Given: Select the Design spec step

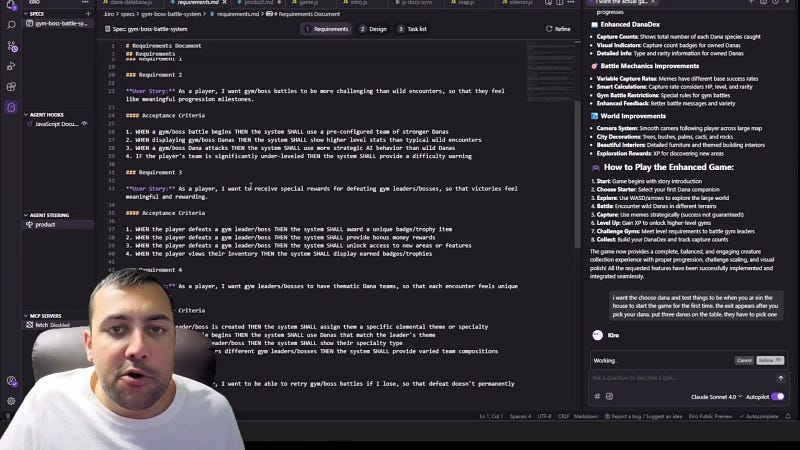Looking at the screenshot, I should tap(373, 29).
